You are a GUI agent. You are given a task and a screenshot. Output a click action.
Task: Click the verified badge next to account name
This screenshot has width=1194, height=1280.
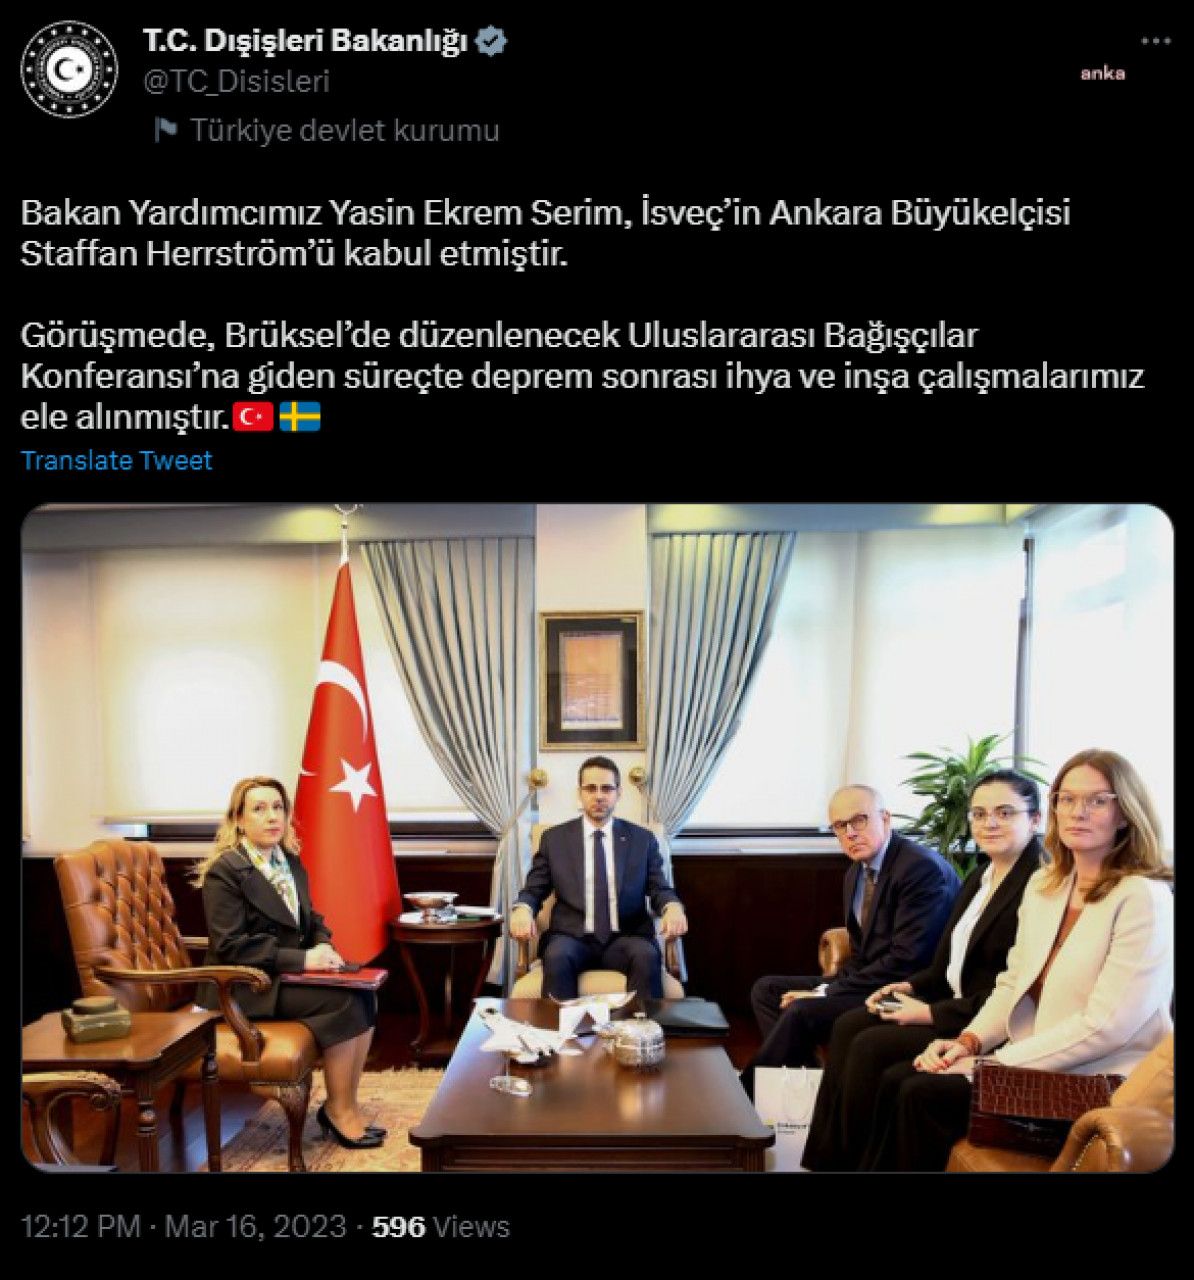[493, 42]
